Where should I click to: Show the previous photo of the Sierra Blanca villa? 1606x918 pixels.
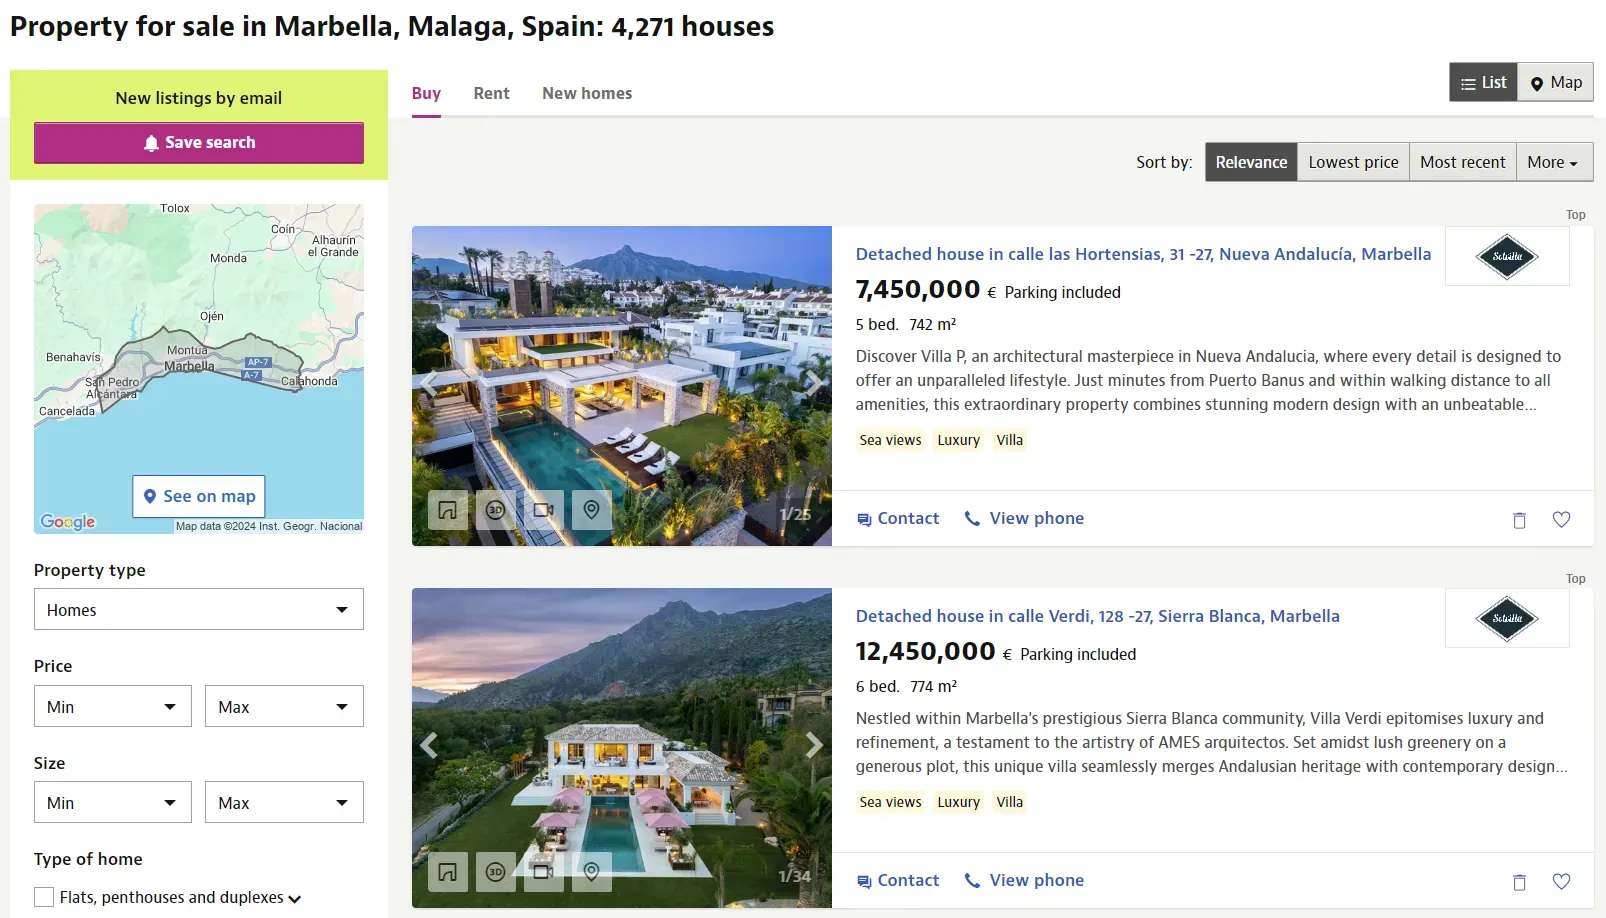point(429,745)
